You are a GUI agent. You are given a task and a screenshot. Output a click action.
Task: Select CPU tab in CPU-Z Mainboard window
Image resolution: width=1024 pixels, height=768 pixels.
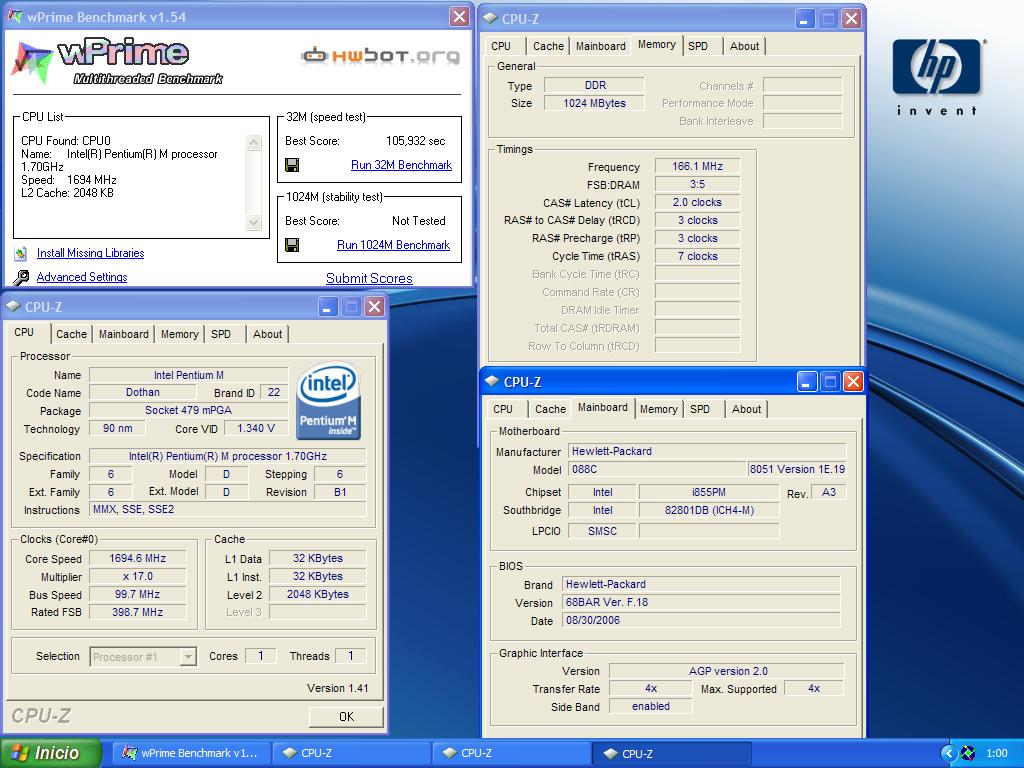tap(503, 409)
